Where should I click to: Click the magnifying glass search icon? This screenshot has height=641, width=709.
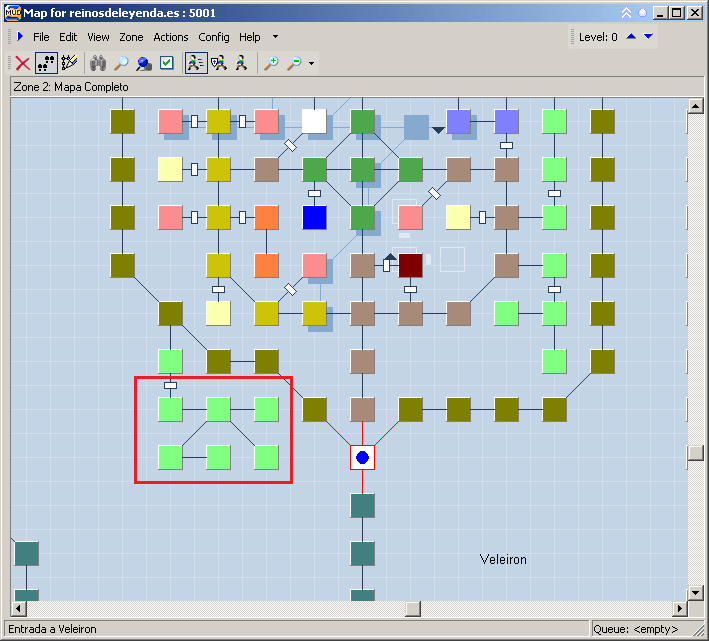tap(120, 63)
